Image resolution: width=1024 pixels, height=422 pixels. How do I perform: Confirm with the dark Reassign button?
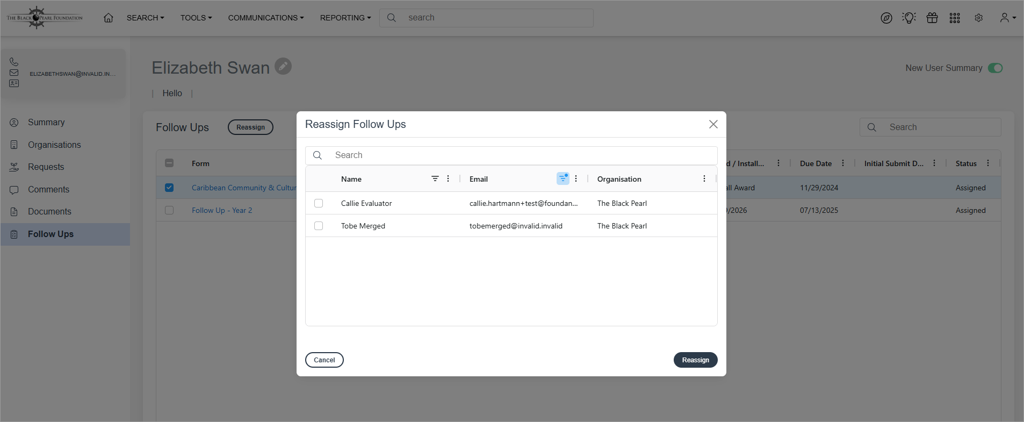coord(696,360)
